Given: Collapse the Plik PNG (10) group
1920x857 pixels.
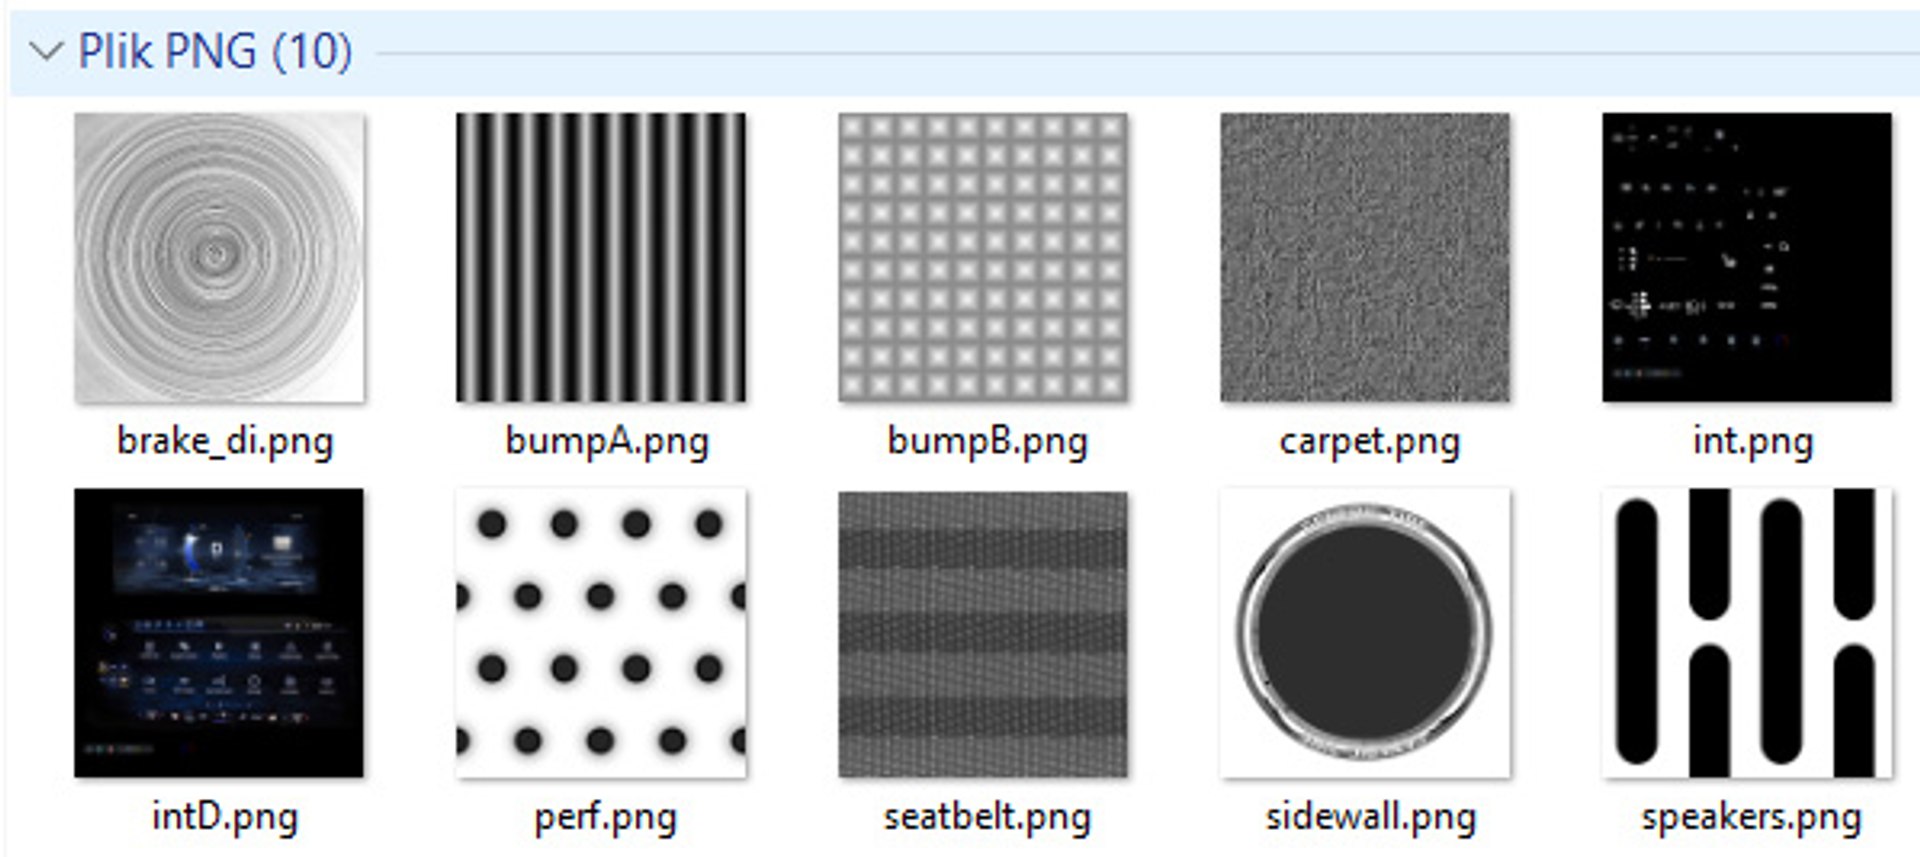Looking at the screenshot, I should coord(46,51).
